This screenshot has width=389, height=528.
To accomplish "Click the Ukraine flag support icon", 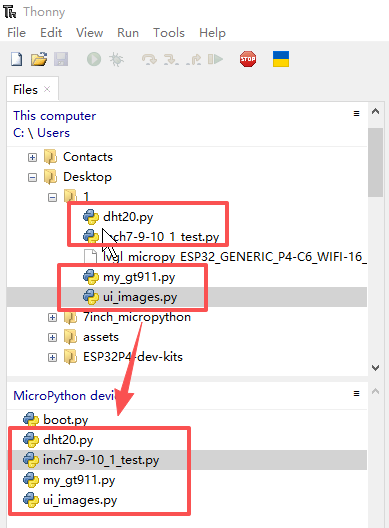I will click(x=281, y=59).
